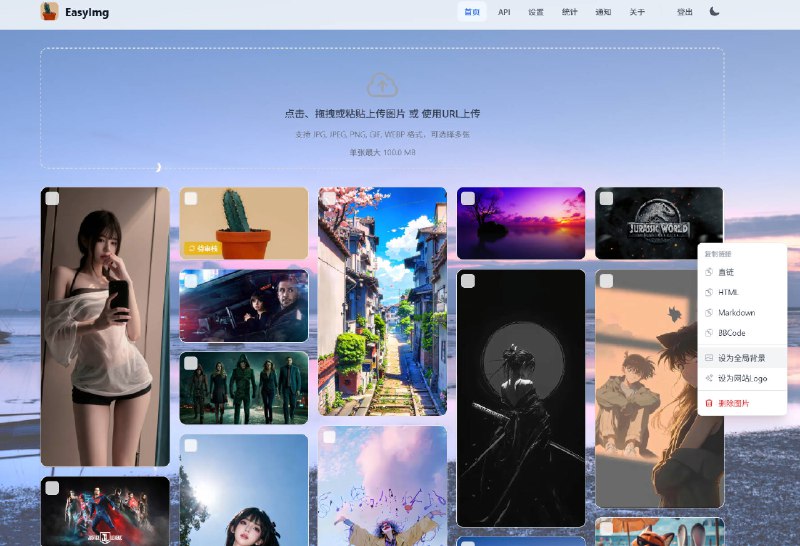Image resolution: width=800 pixels, height=546 pixels.
Task: Check the box on the purple sunset image
Action: (468, 199)
